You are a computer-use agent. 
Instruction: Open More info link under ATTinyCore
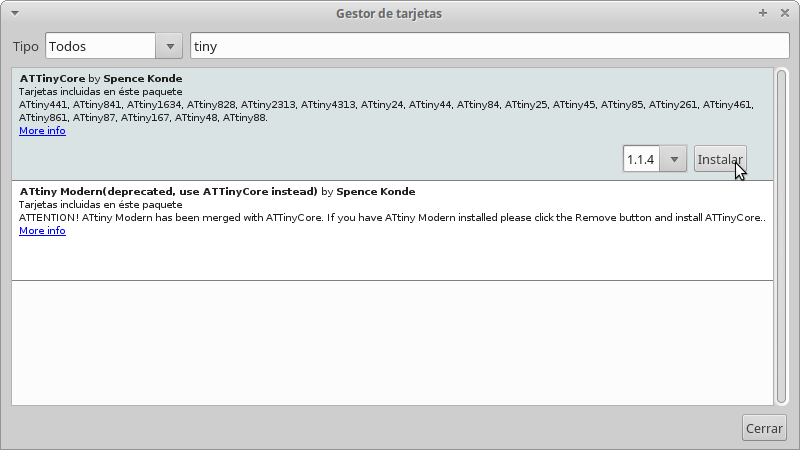point(42,130)
